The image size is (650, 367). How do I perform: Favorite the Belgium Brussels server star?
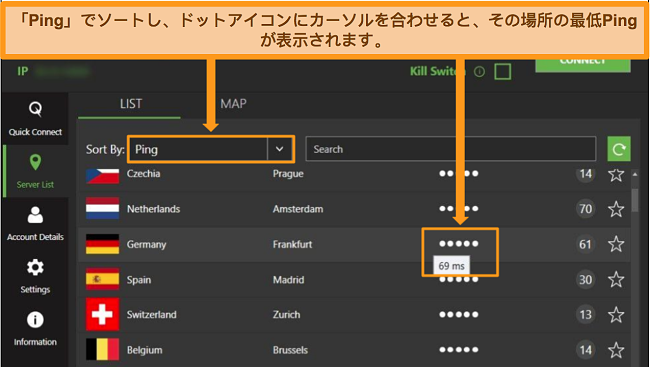[616, 350]
